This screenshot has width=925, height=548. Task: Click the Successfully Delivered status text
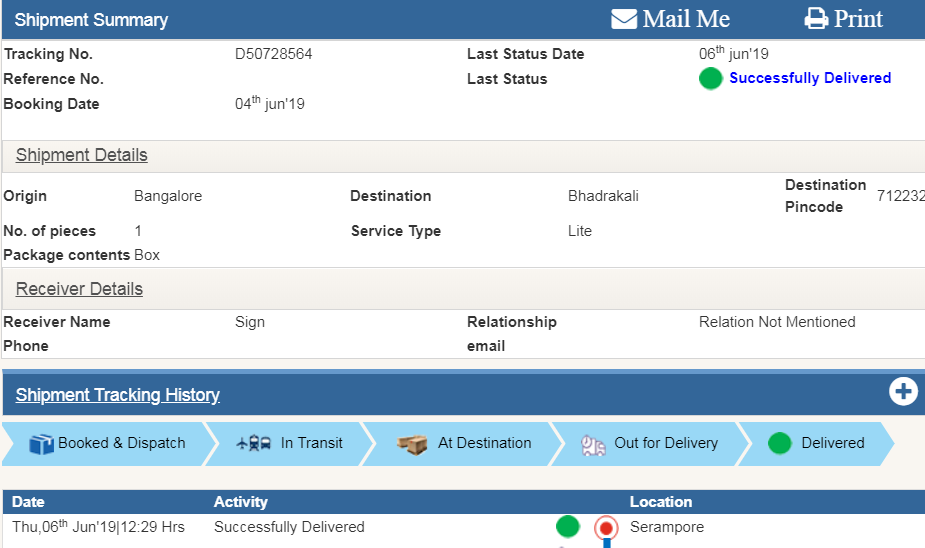point(810,78)
